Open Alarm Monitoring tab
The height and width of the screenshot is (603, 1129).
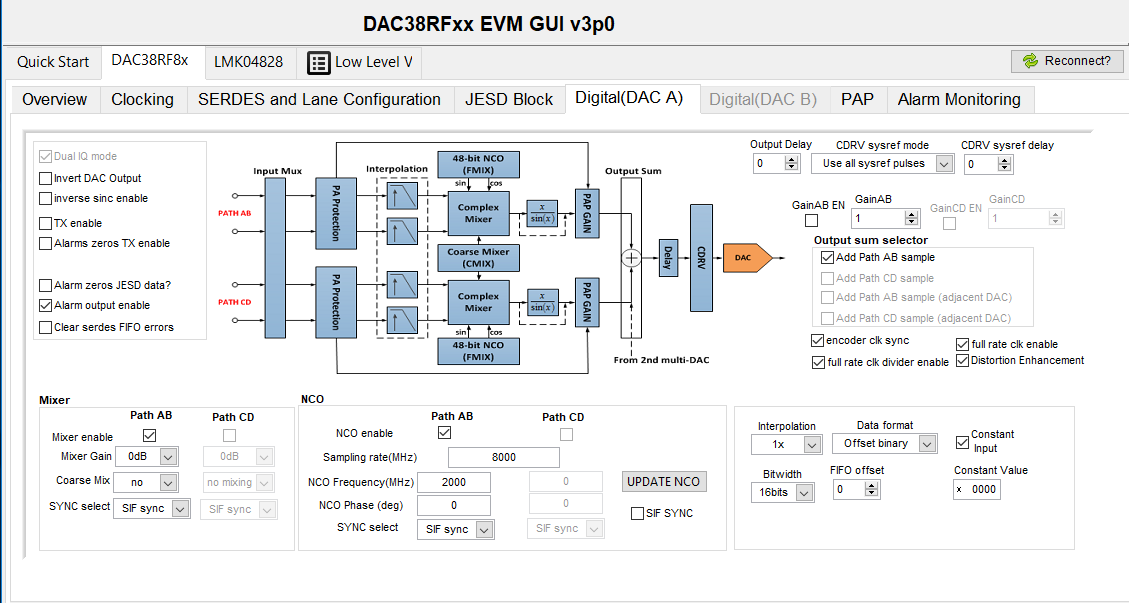(x=959, y=99)
